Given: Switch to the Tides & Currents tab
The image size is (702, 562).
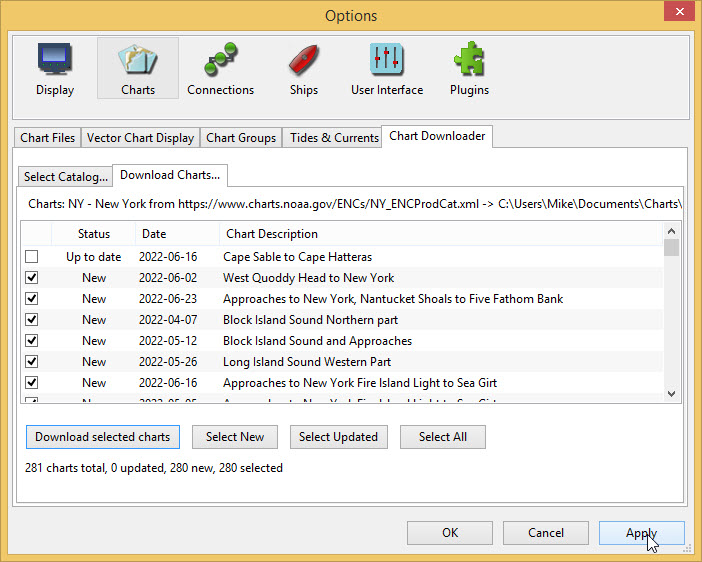Looking at the screenshot, I should (x=334, y=138).
